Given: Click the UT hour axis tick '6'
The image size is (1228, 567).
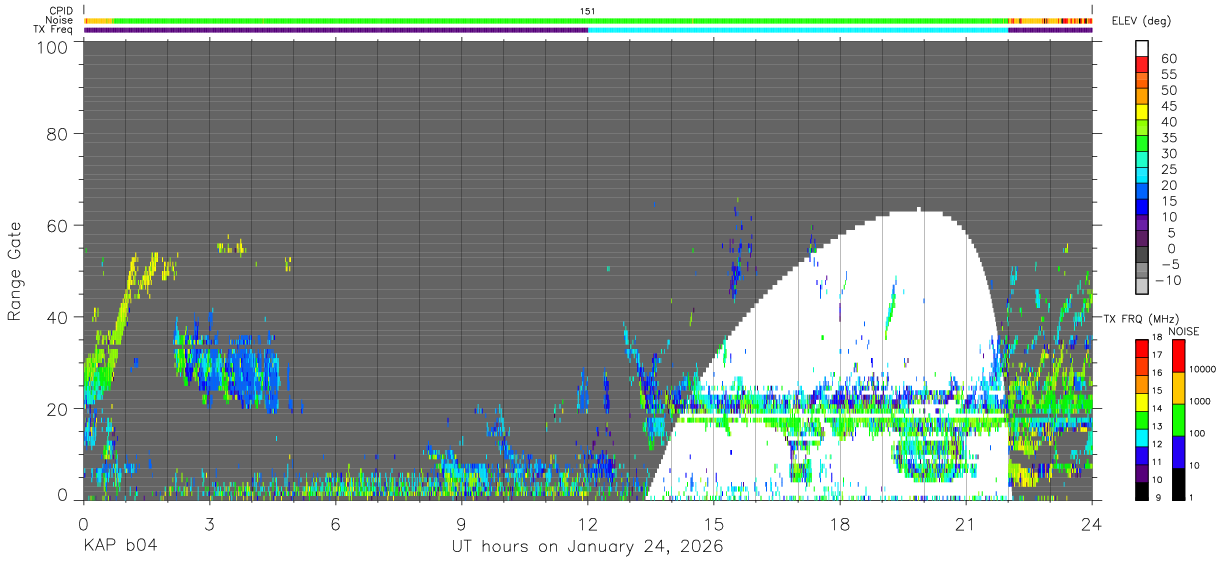Looking at the screenshot, I should tap(335, 523).
